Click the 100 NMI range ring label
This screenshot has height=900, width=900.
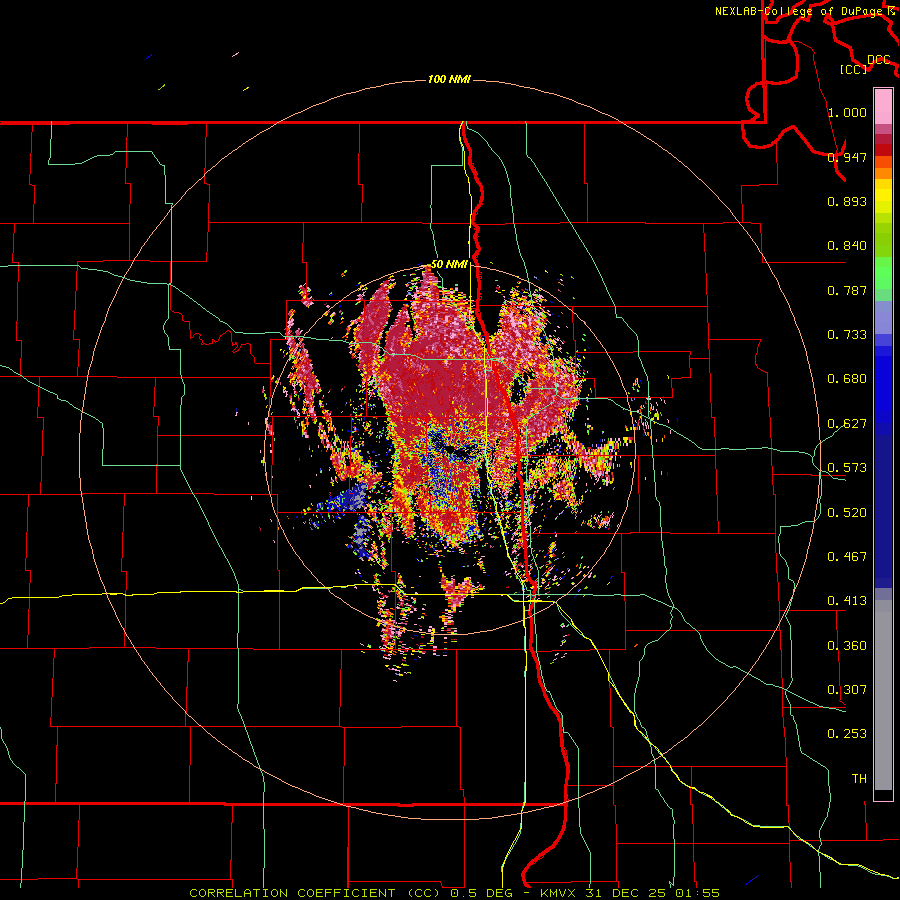click(x=449, y=79)
